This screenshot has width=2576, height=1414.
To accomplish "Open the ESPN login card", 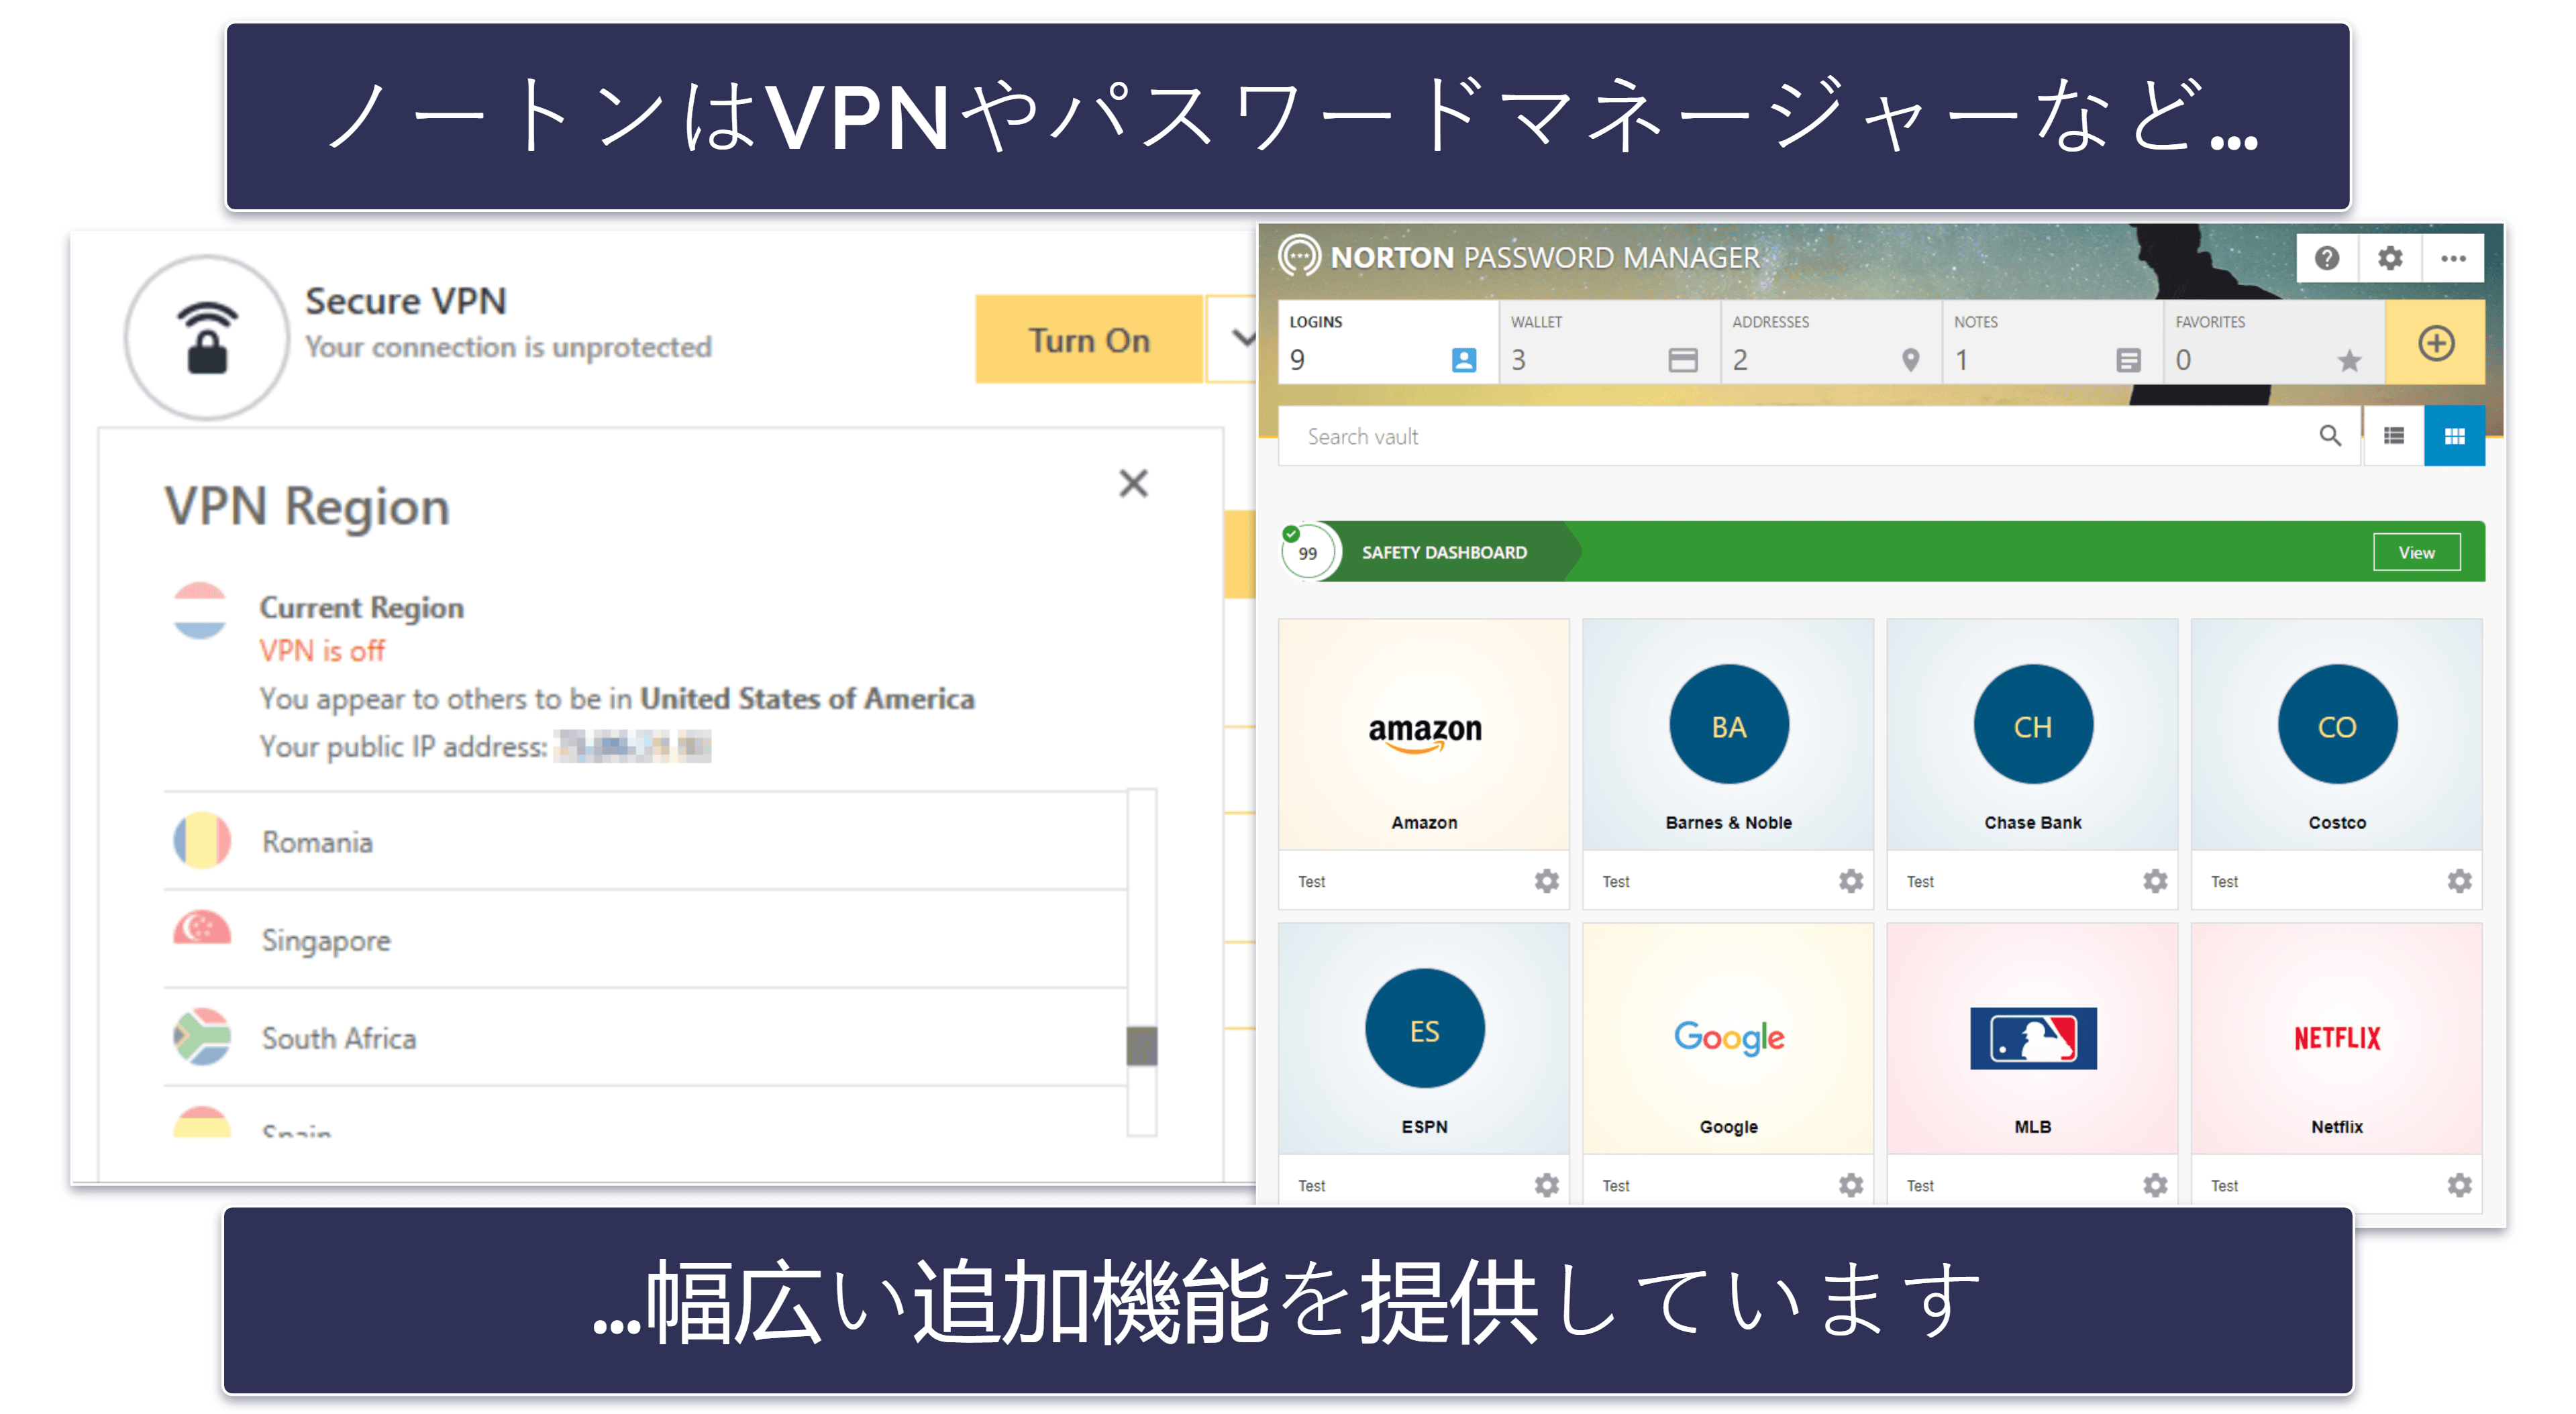I will (1424, 1039).
